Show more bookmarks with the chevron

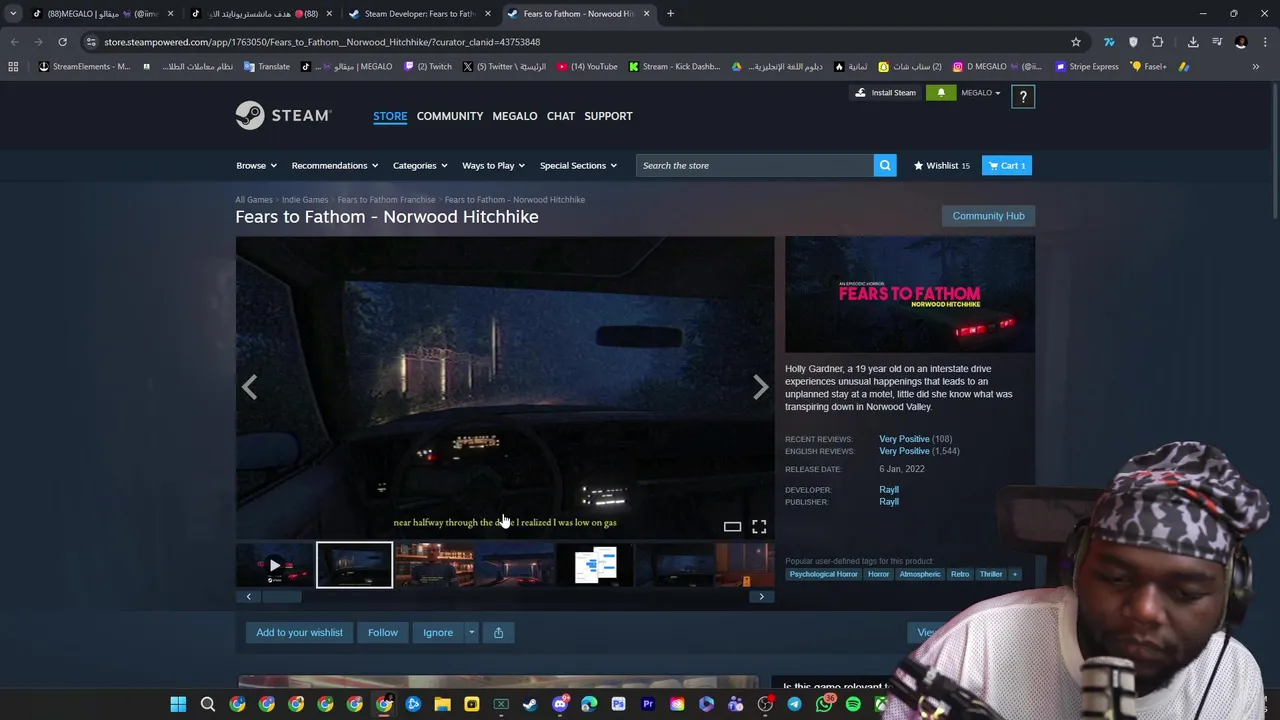tap(1256, 66)
